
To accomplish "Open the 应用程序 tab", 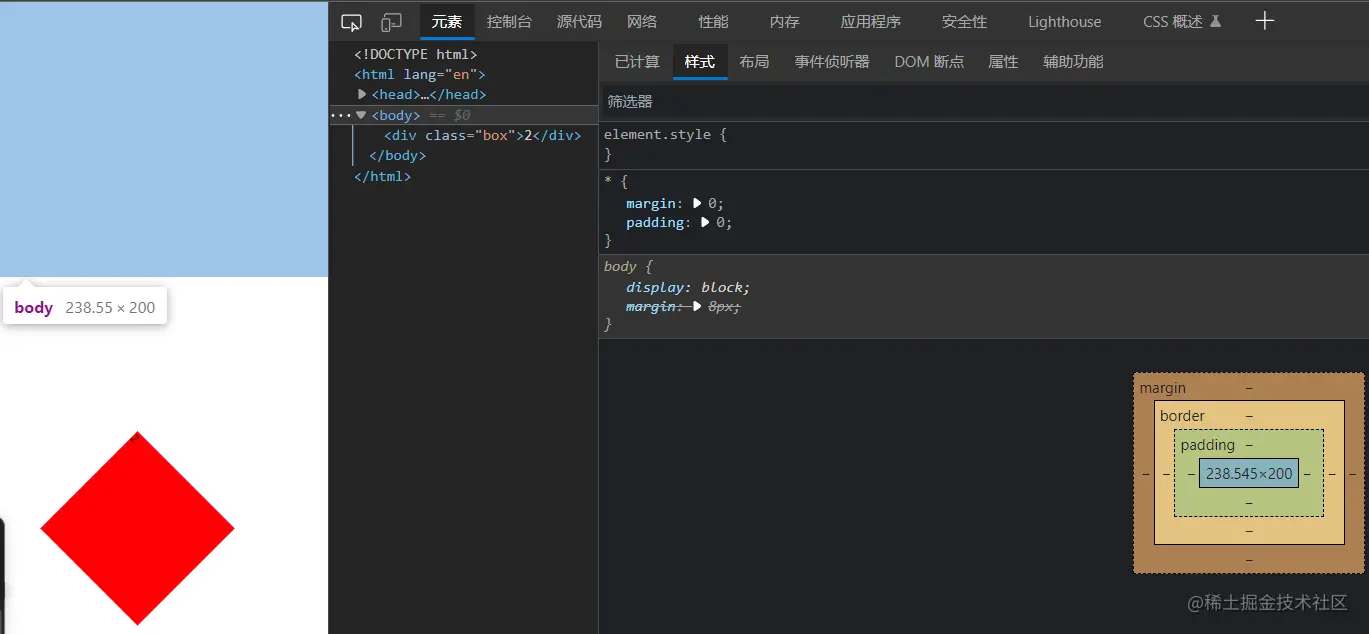I will point(870,22).
